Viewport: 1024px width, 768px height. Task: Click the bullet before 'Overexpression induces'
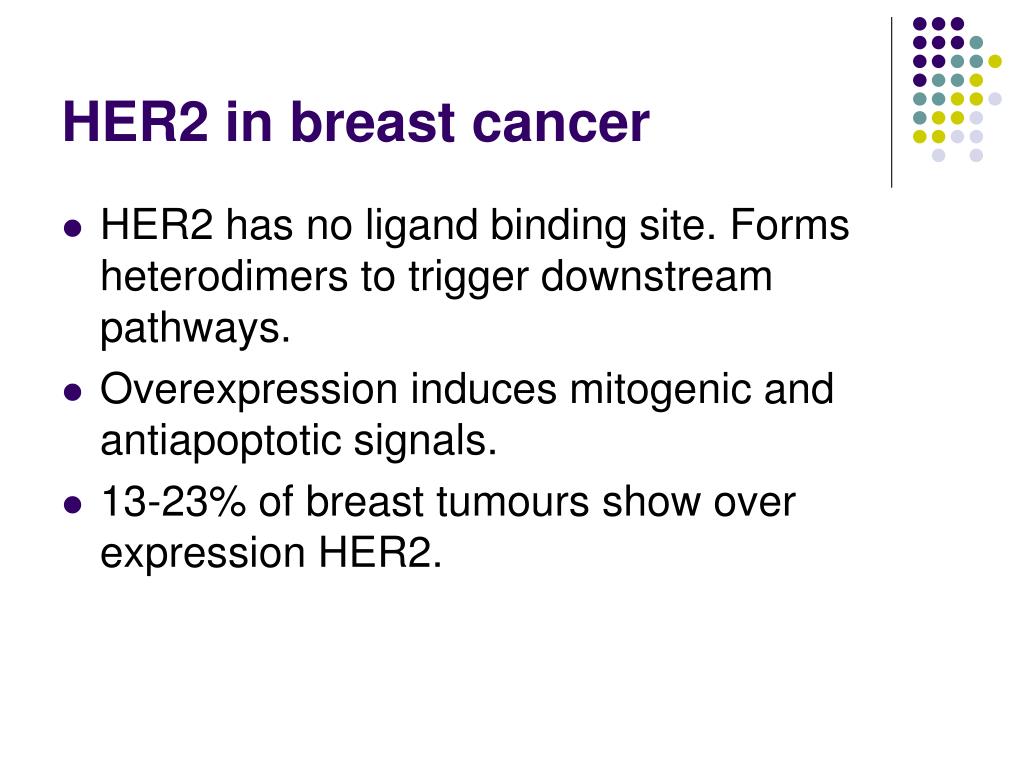[73, 392]
